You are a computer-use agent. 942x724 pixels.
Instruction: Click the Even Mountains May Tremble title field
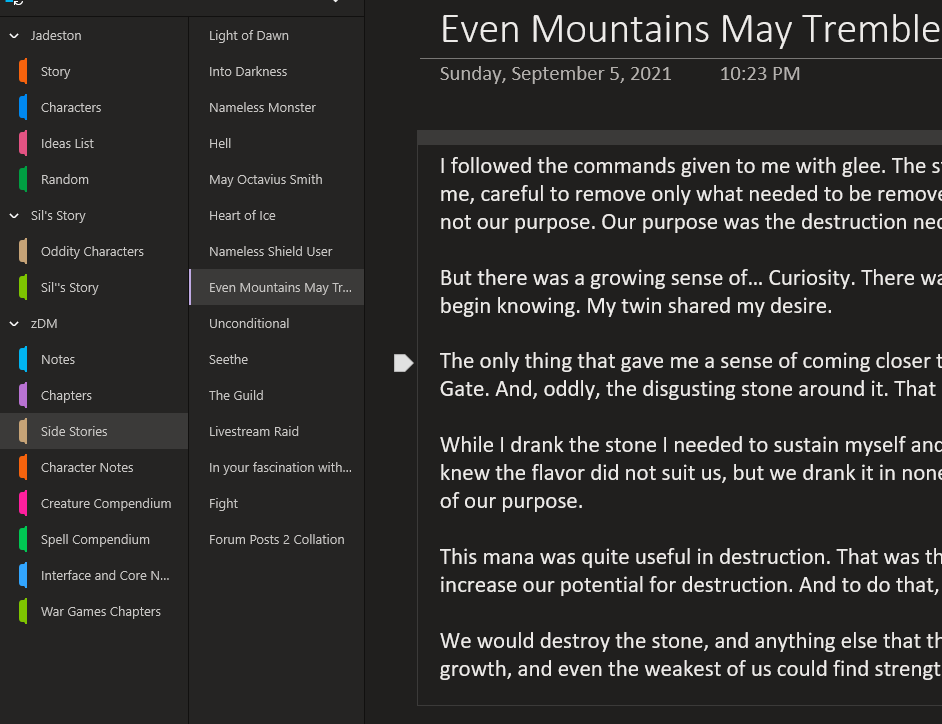690,30
